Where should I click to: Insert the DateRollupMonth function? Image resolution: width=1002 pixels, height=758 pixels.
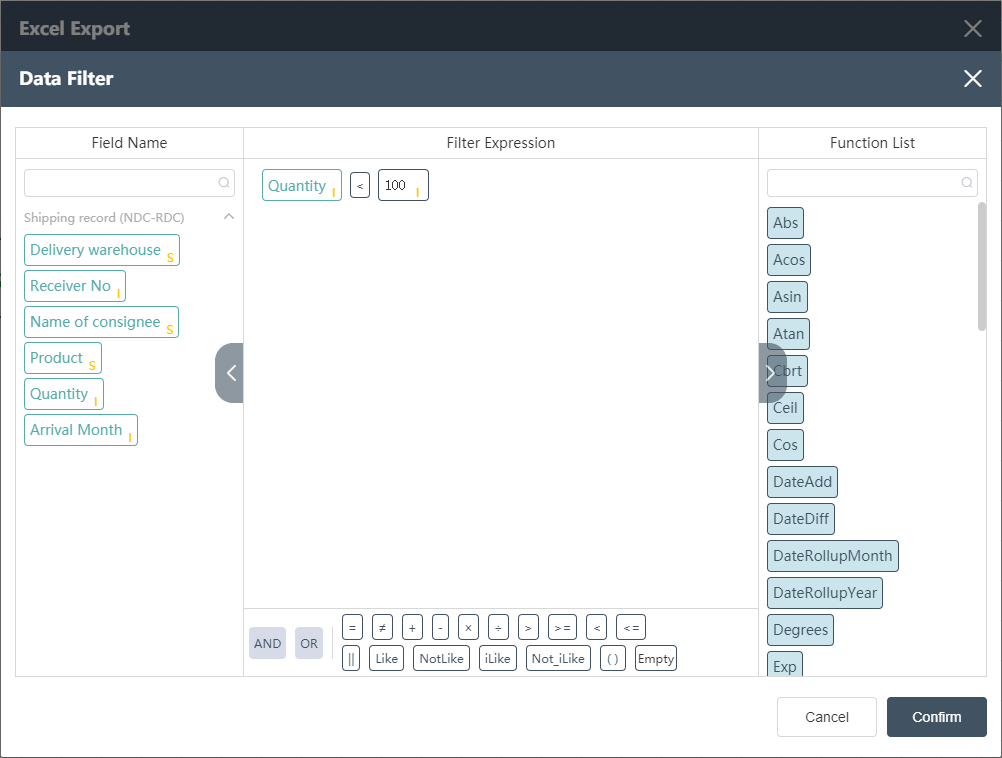(833, 556)
